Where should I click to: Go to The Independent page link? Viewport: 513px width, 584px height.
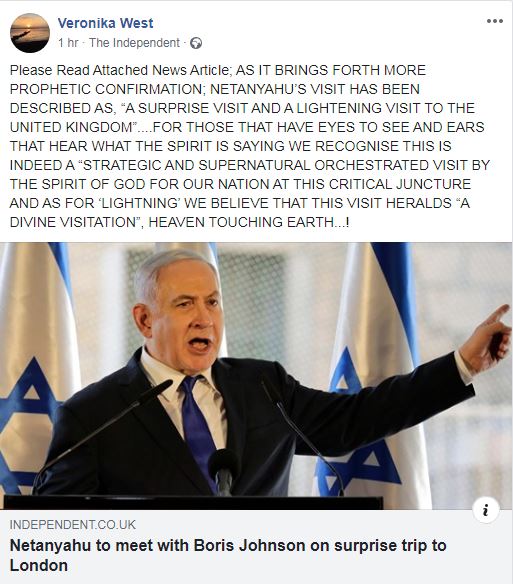coord(134,43)
